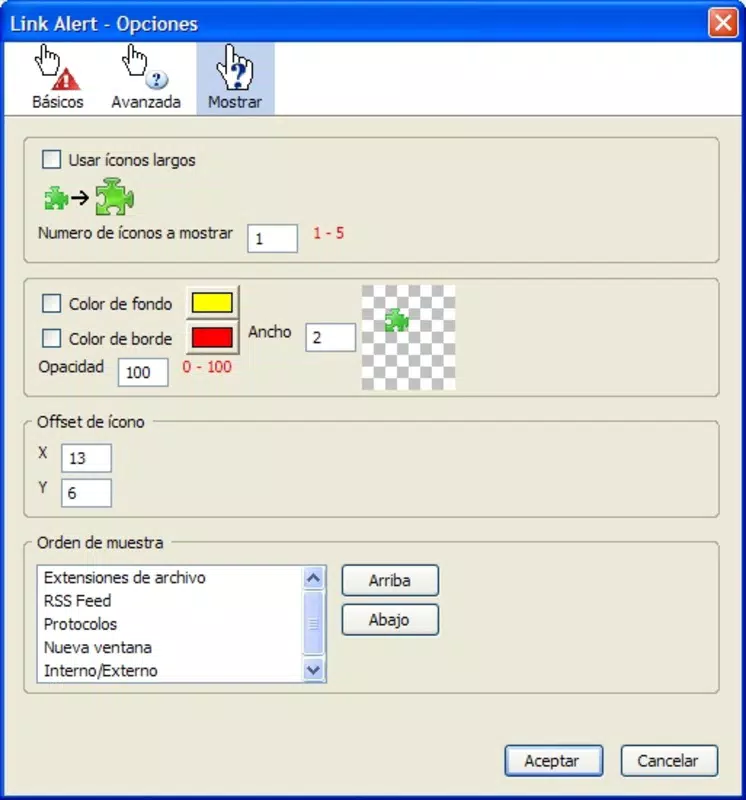This screenshot has height=800, width=746.
Task: Click the list scrollbar thumb
Action: click(x=313, y=623)
